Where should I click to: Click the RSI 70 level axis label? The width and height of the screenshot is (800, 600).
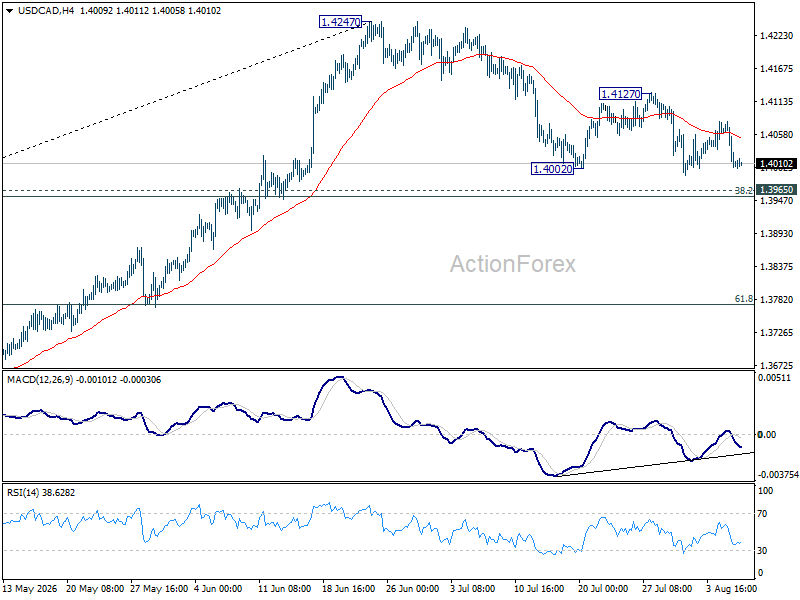click(x=762, y=514)
